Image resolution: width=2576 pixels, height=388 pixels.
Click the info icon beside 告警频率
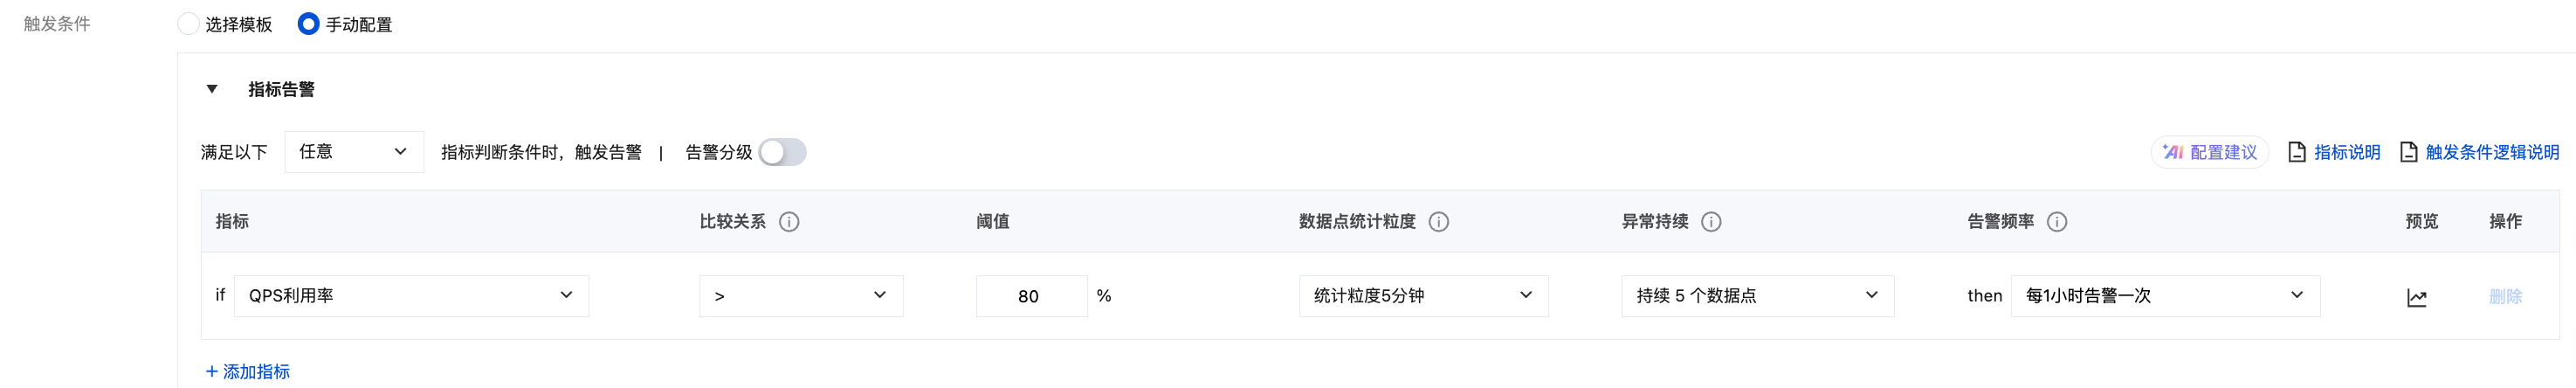(2056, 222)
